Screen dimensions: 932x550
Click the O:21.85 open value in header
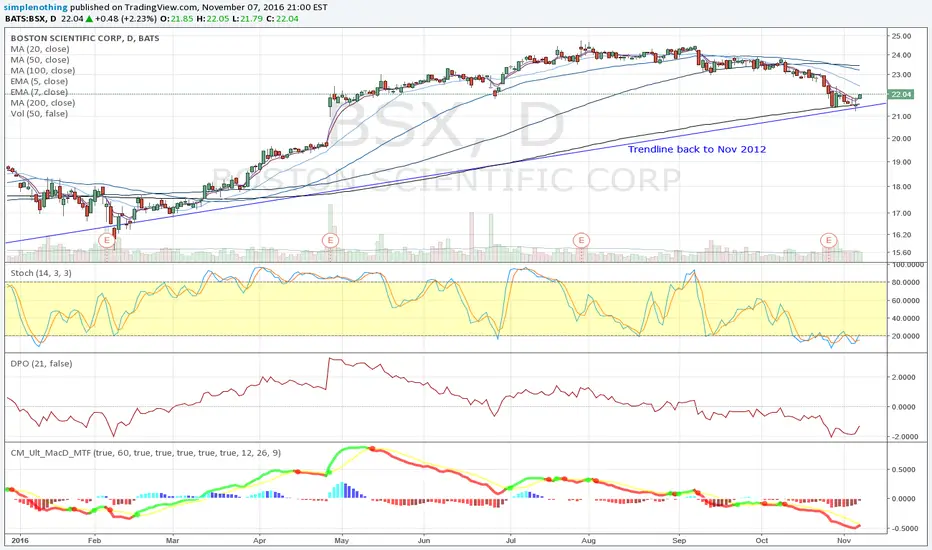[177, 18]
